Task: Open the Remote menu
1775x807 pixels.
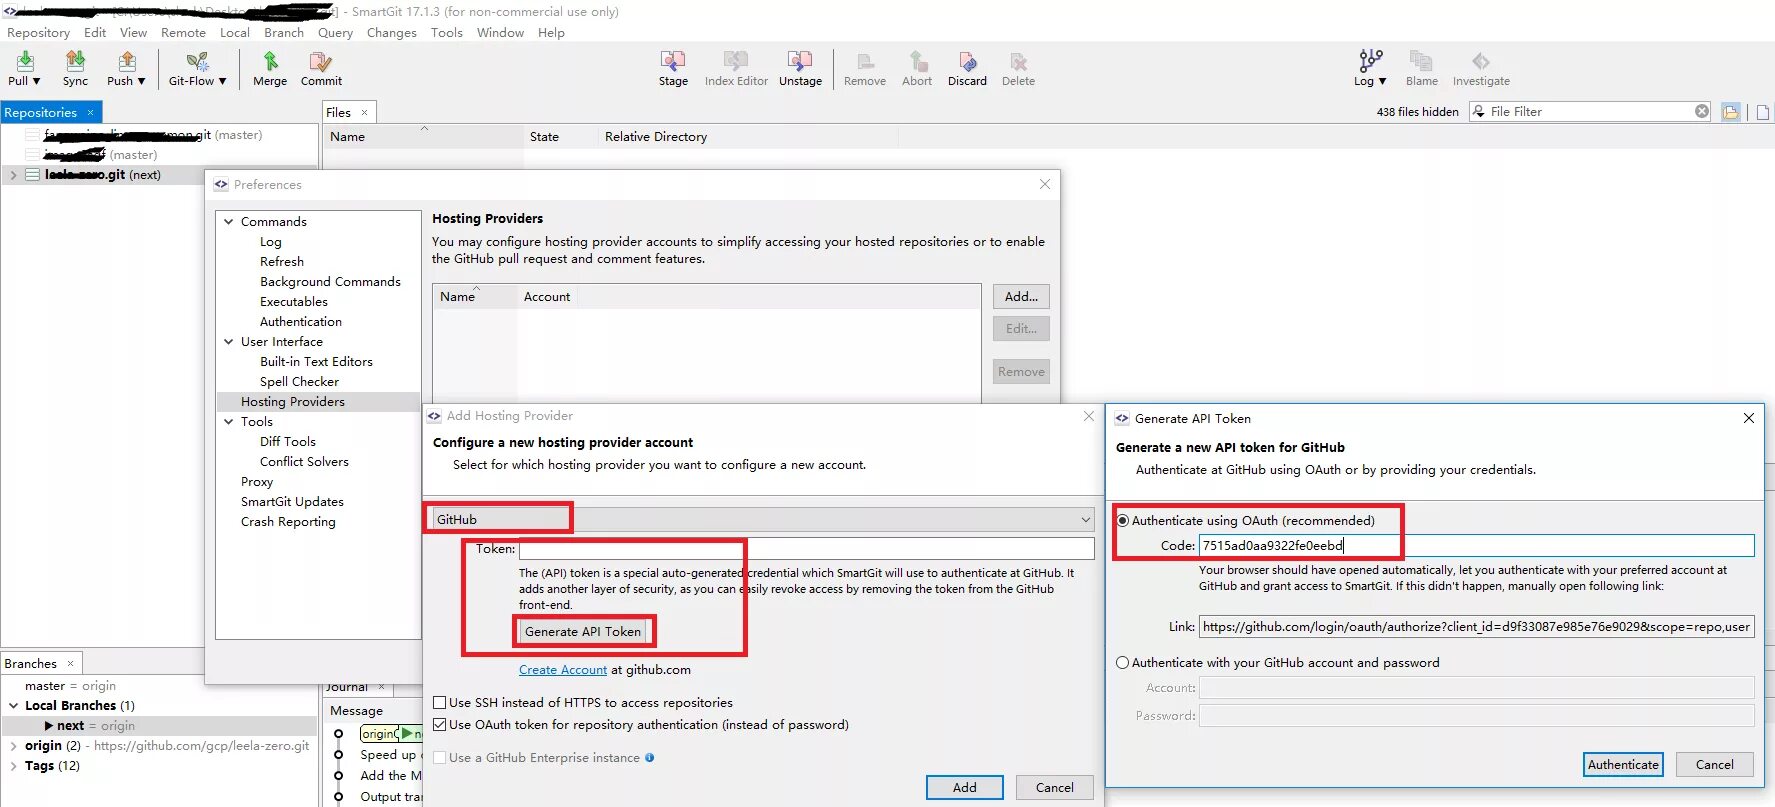Action: tap(183, 32)
